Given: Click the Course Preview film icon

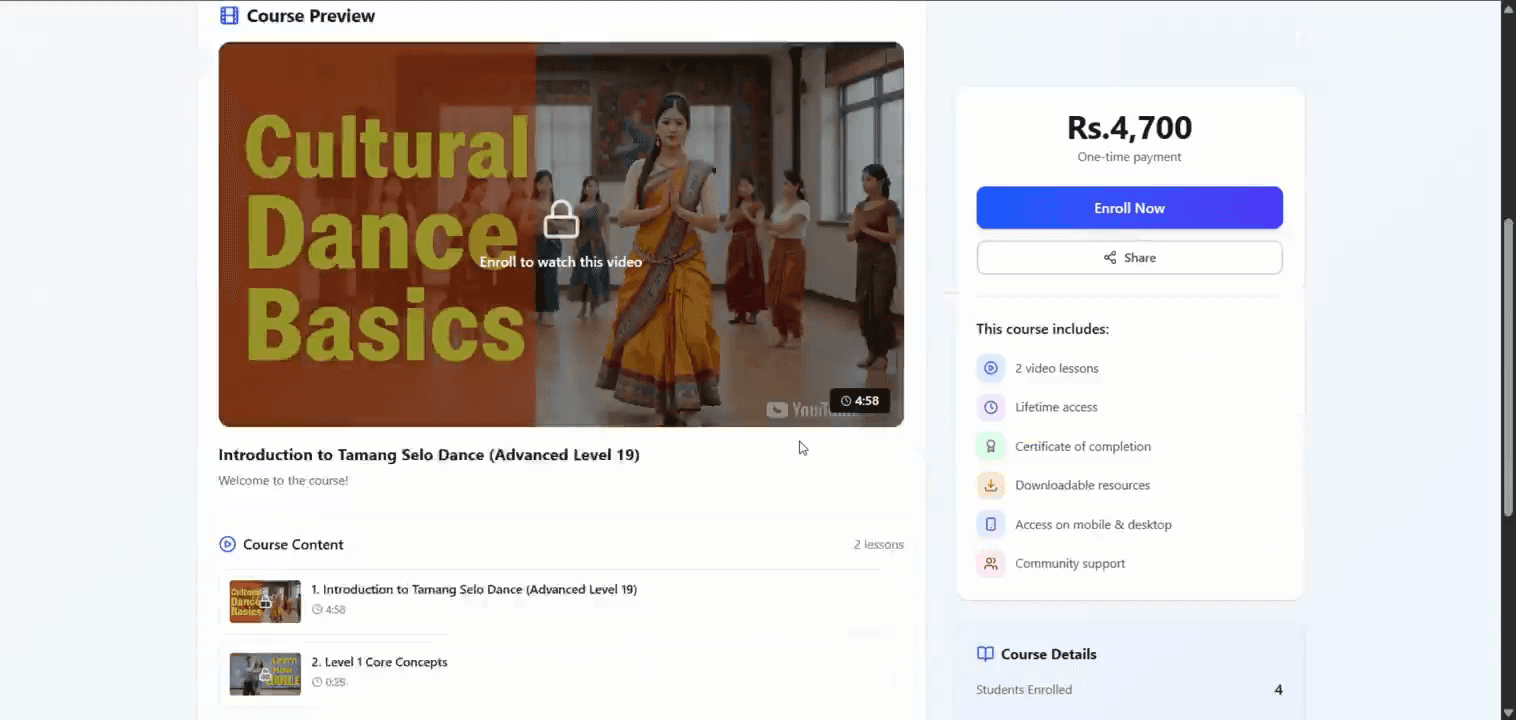Looking at the screenshot, I should tap(229, 16).
